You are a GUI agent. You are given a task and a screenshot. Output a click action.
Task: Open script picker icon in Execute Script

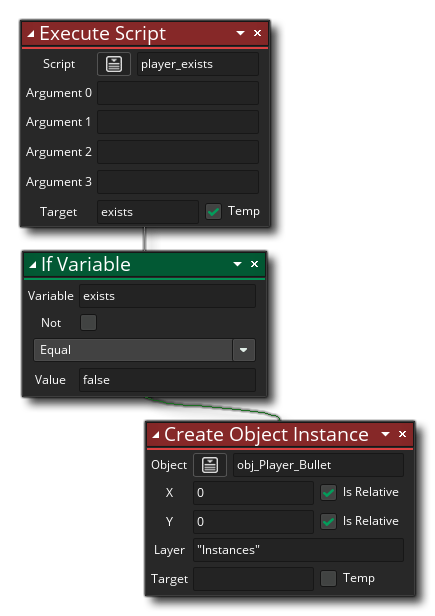(114, 64)
